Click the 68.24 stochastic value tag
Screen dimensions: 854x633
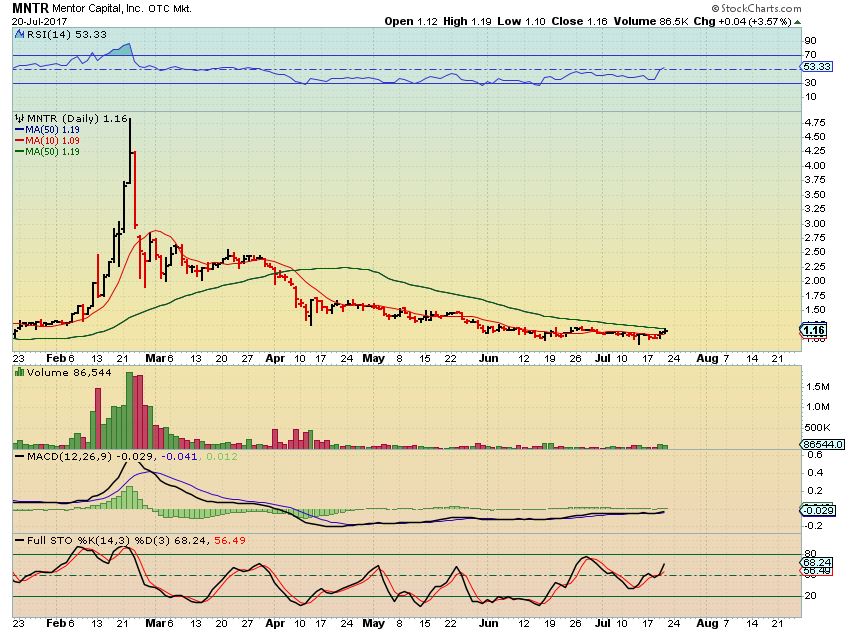(x=816, y=562)
